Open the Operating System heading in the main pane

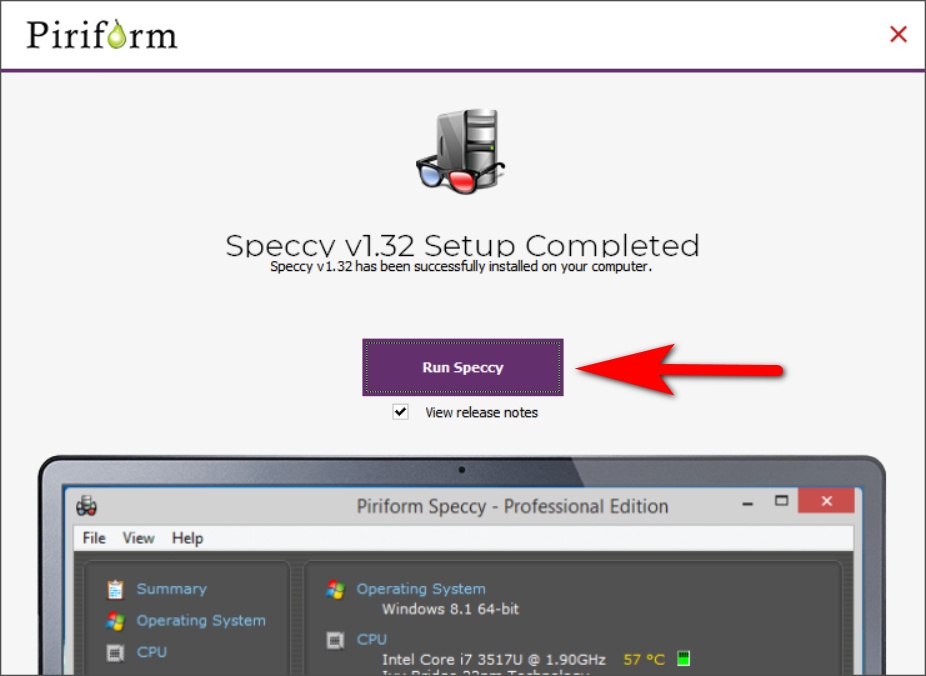click(420, 589)
